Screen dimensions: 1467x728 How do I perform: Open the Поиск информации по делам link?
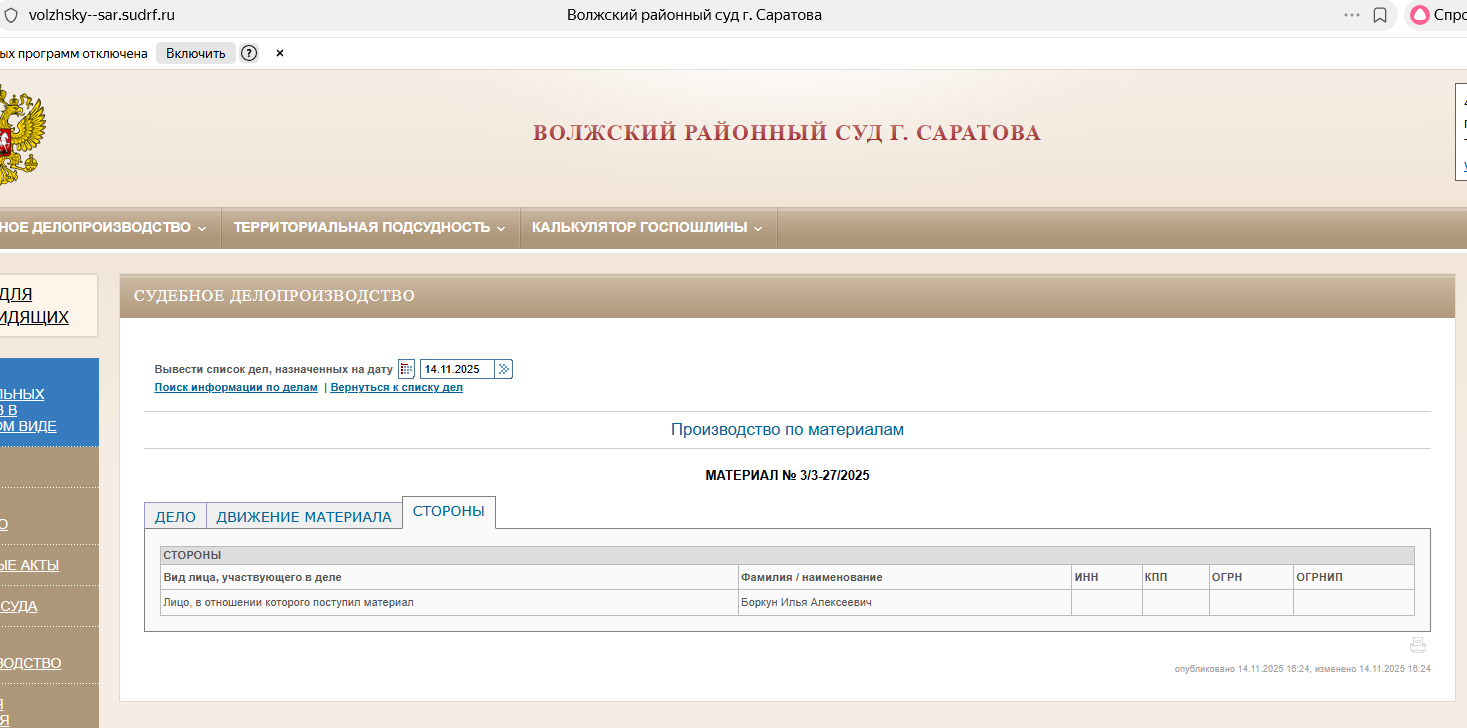pyautogui.click(x=236, y=388)
